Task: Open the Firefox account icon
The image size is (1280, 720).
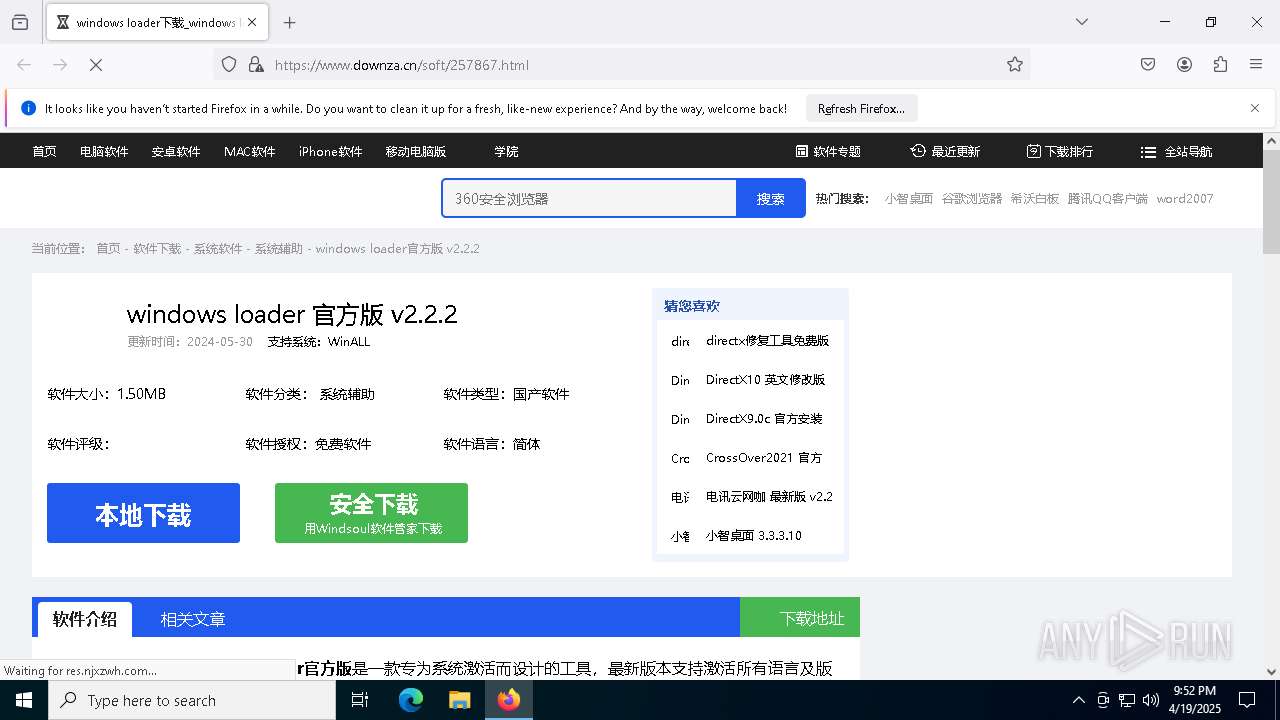Action: [1184, 65]
